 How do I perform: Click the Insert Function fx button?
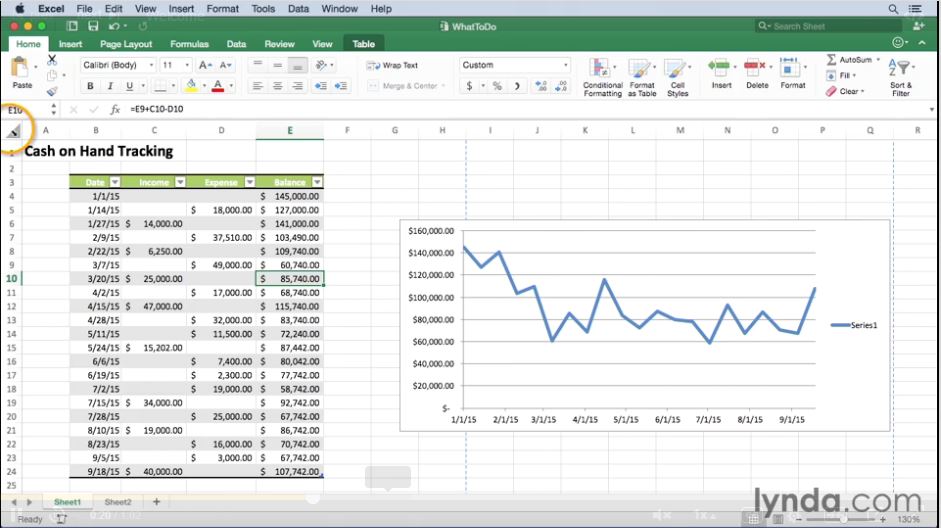click(115, 109)
